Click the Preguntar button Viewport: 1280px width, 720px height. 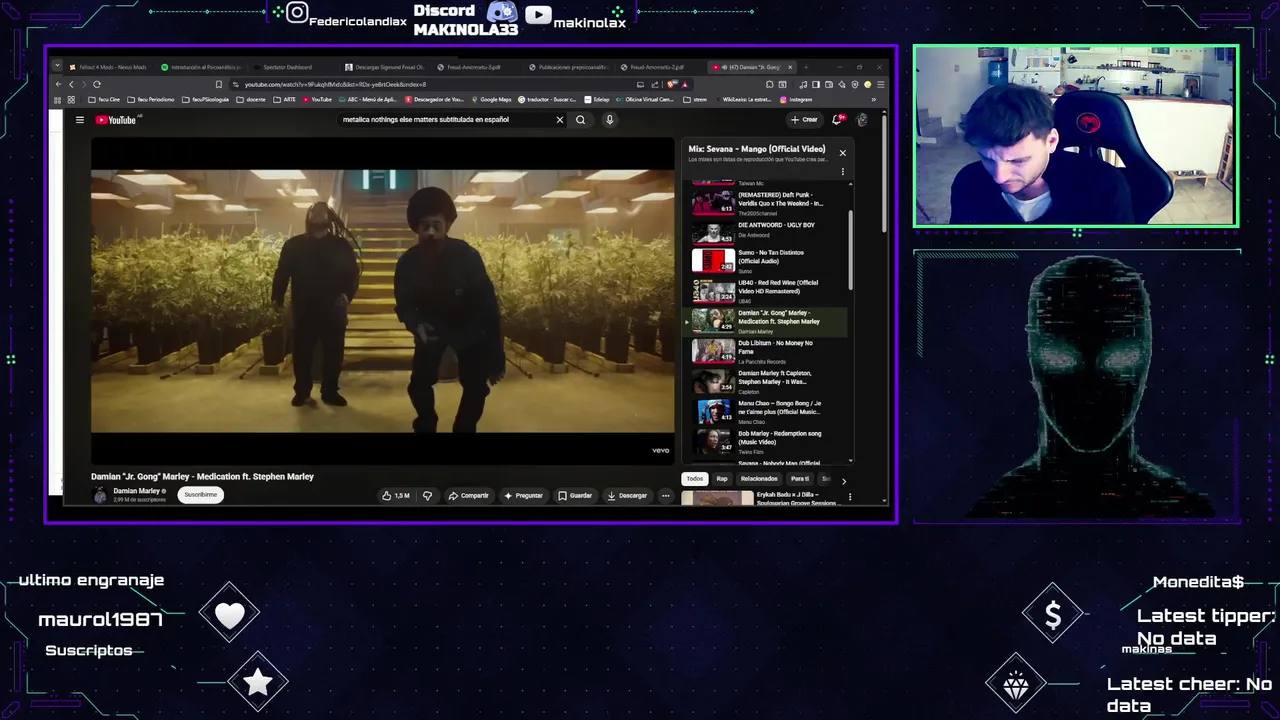[x=523, y=496]
